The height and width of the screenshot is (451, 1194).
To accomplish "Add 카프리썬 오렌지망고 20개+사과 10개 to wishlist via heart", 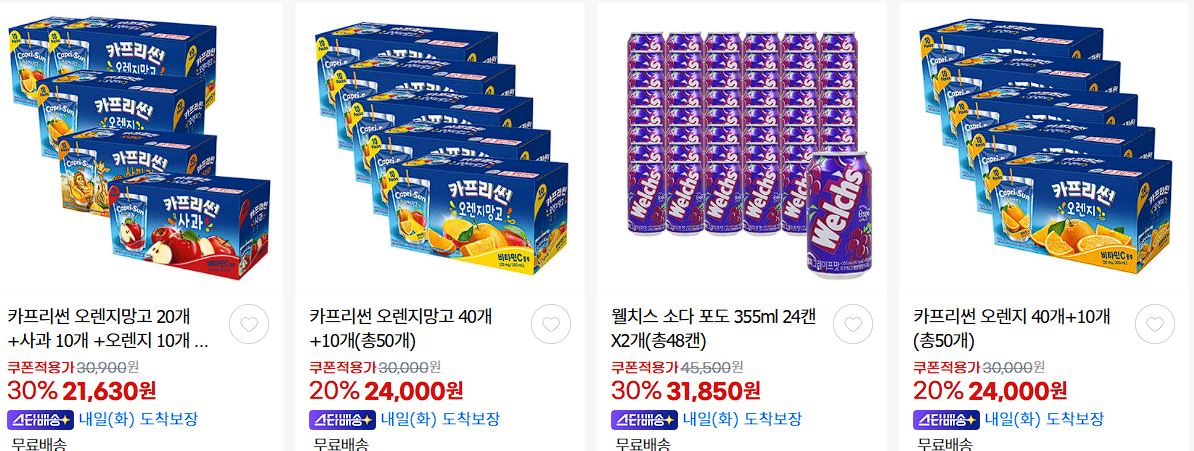I will (249, 324).
